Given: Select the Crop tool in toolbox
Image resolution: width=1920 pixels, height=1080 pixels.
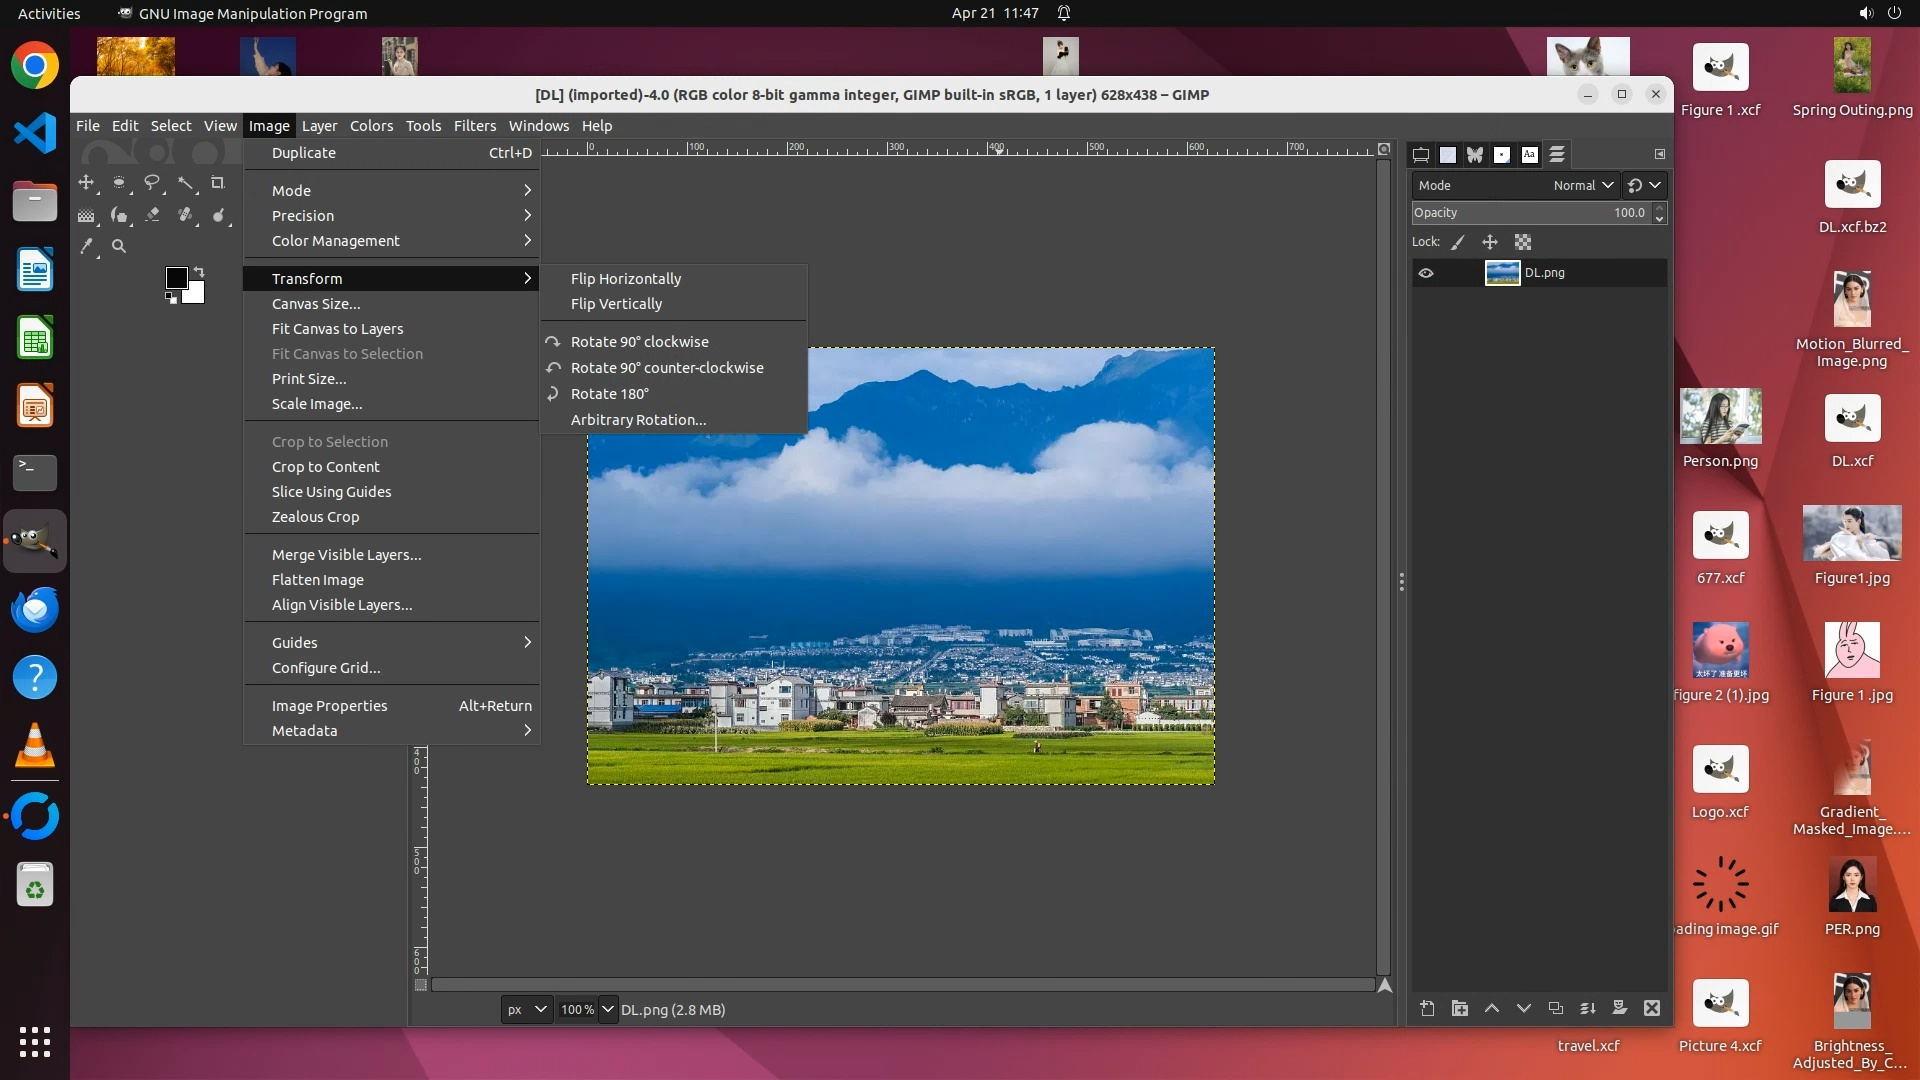Looking at the screenshot, I should point(217,183).
